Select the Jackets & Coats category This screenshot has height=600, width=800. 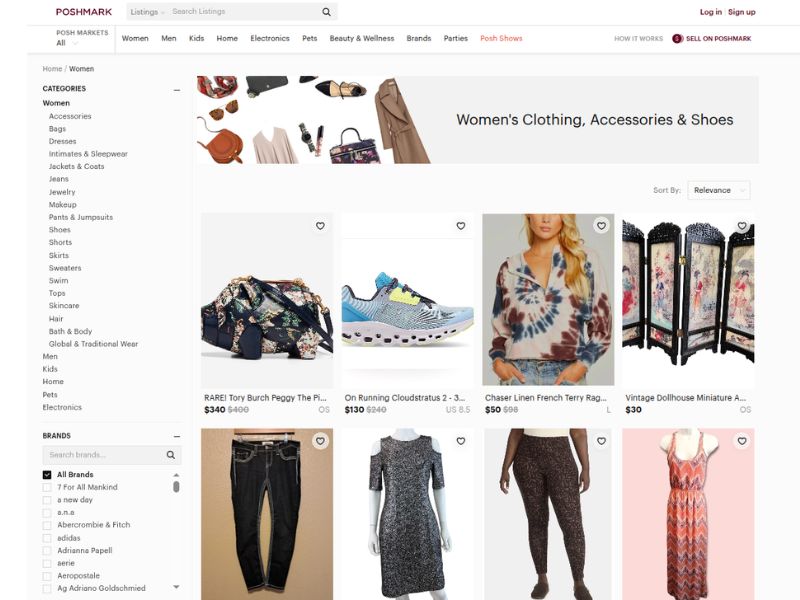point(77,166)
